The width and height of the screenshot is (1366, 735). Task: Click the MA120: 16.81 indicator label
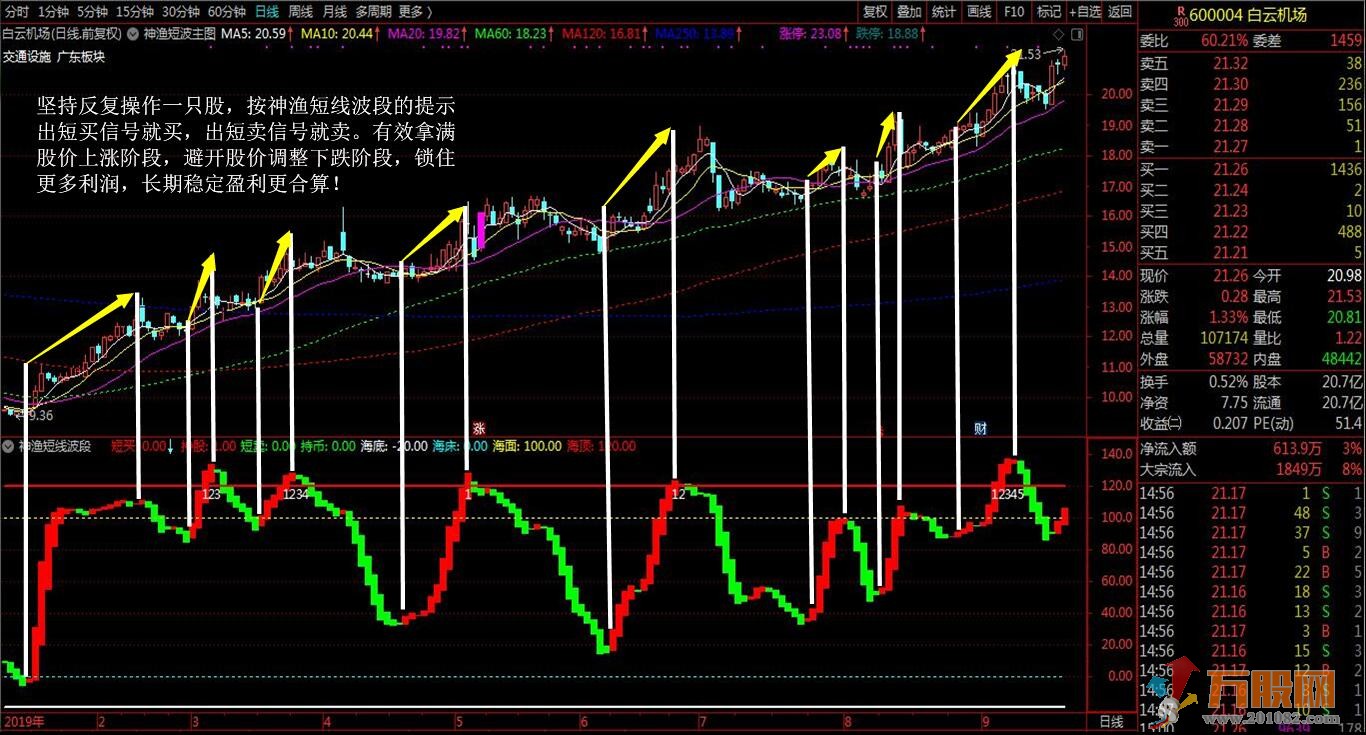pyautogui.click(x=600, y=33)
